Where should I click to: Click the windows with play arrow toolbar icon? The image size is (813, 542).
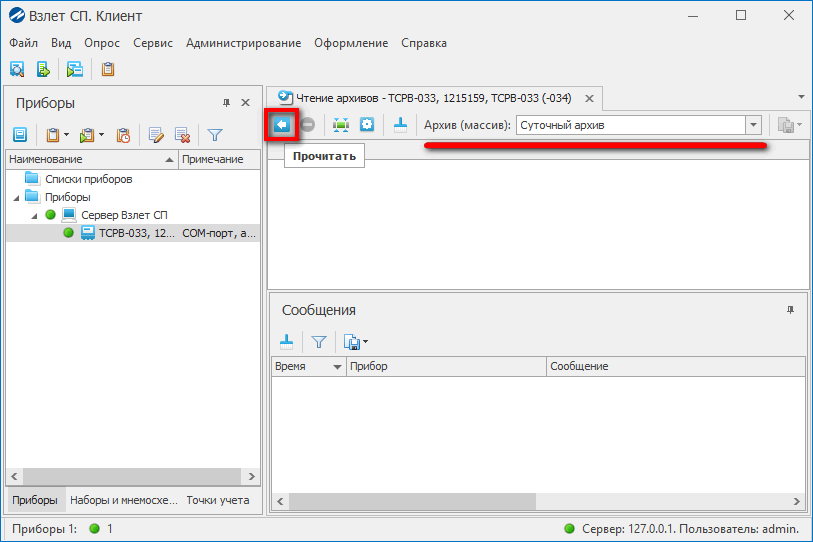75,69
